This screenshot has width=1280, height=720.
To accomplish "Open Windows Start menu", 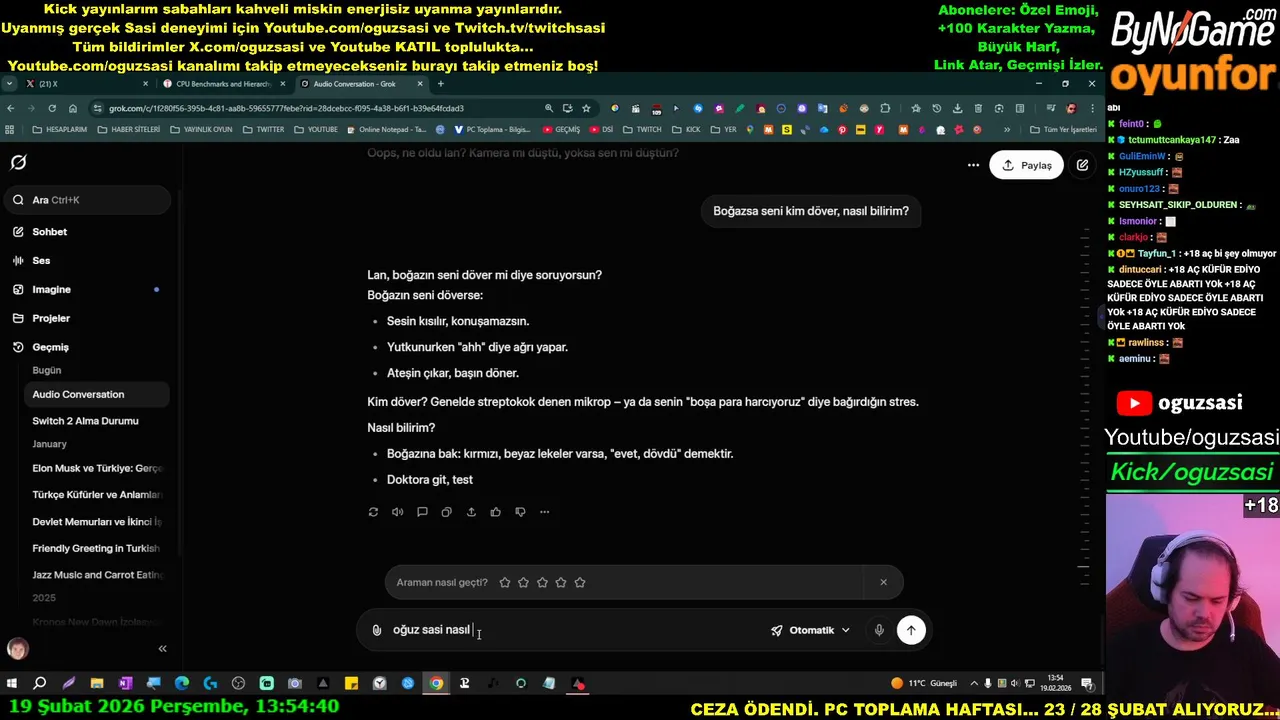I will tap(12, 684).
